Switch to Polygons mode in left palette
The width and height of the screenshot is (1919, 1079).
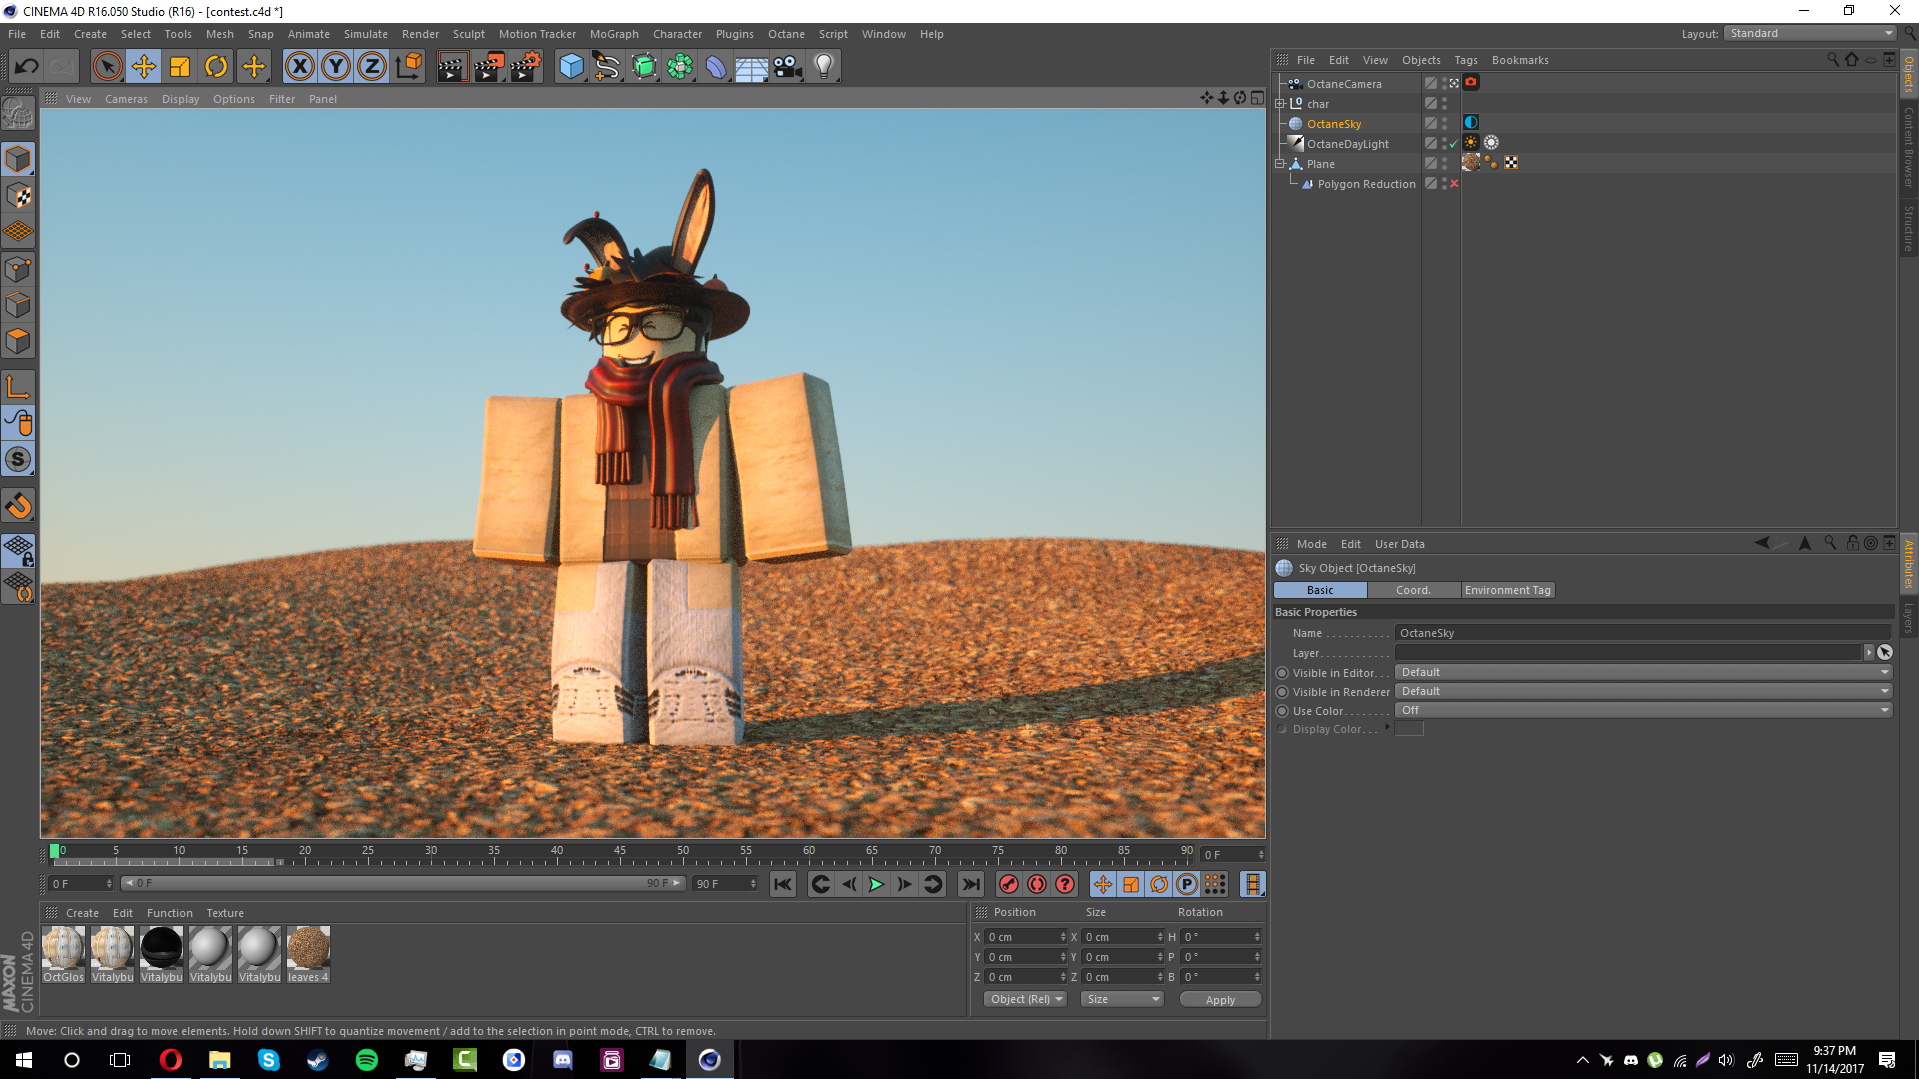pos(19,341)
